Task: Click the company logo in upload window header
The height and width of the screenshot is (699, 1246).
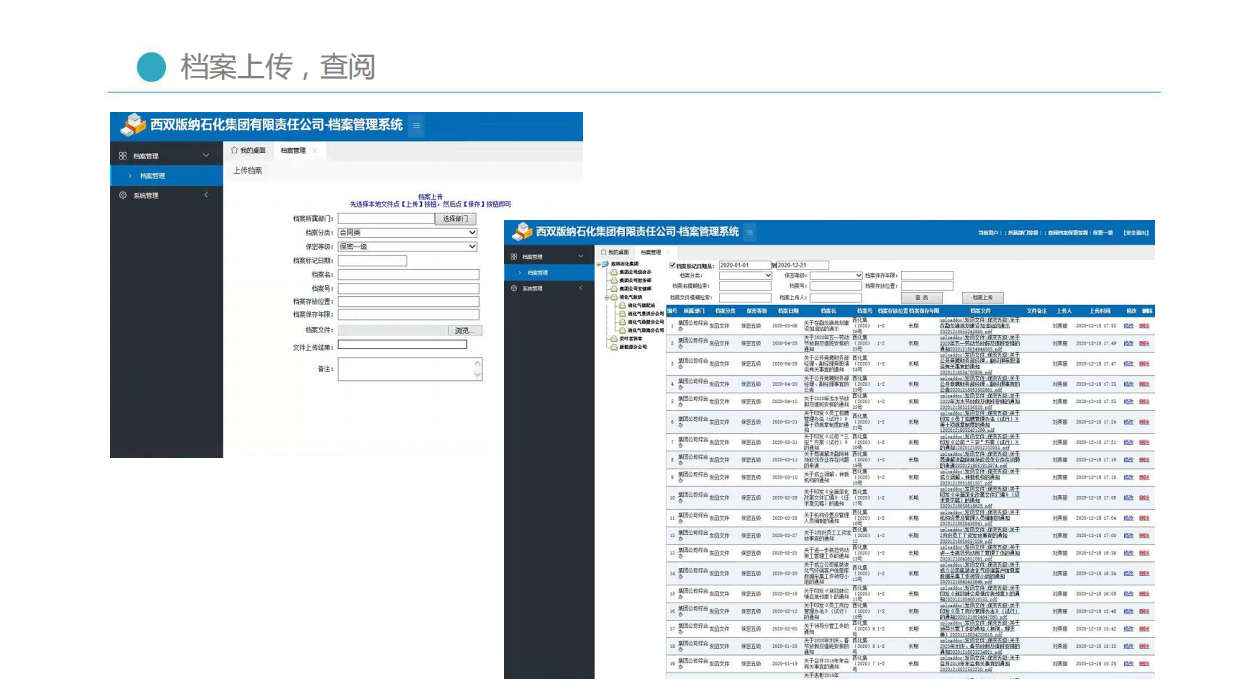Action: [x=132, y=125]
